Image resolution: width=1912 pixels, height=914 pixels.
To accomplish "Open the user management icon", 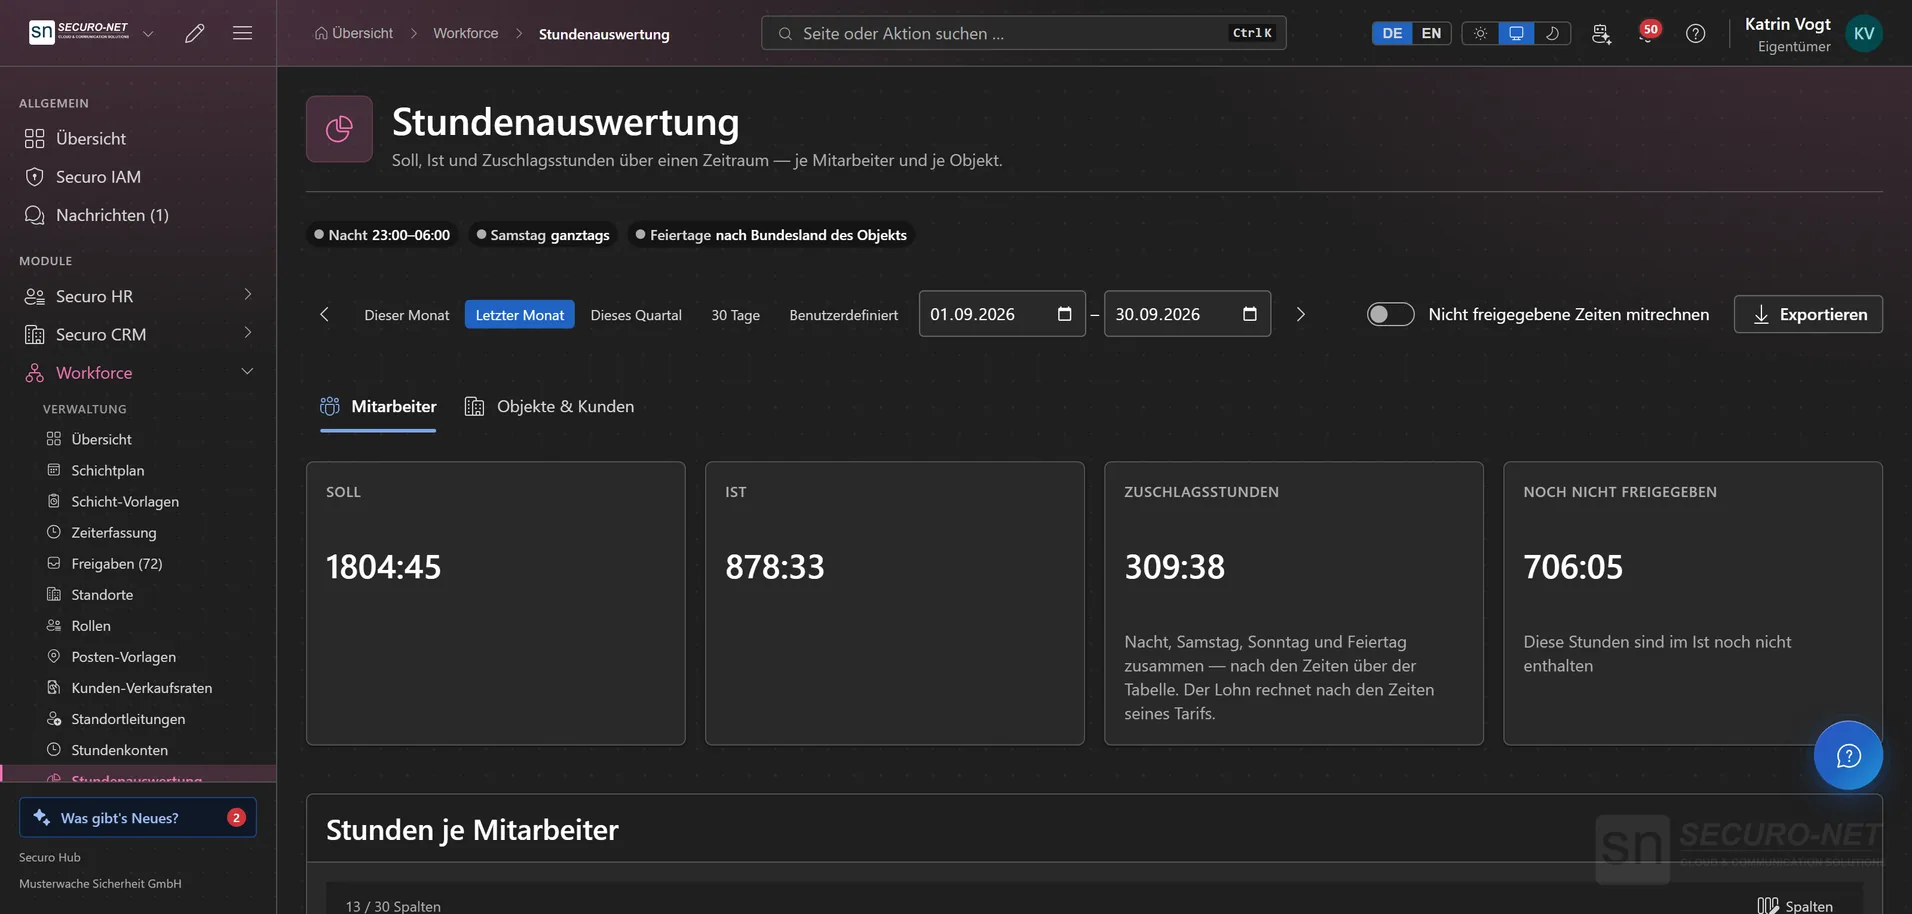I will tap(1601, 34).
